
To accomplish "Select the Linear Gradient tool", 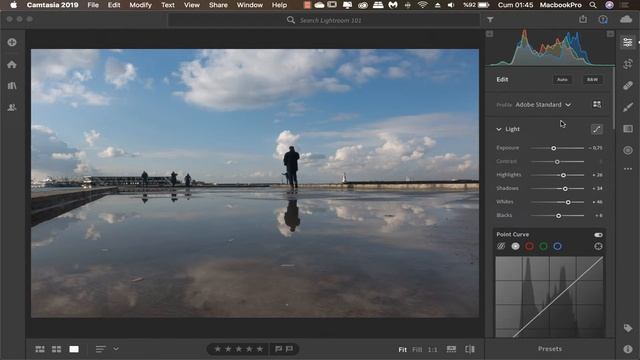I will 628,129.
